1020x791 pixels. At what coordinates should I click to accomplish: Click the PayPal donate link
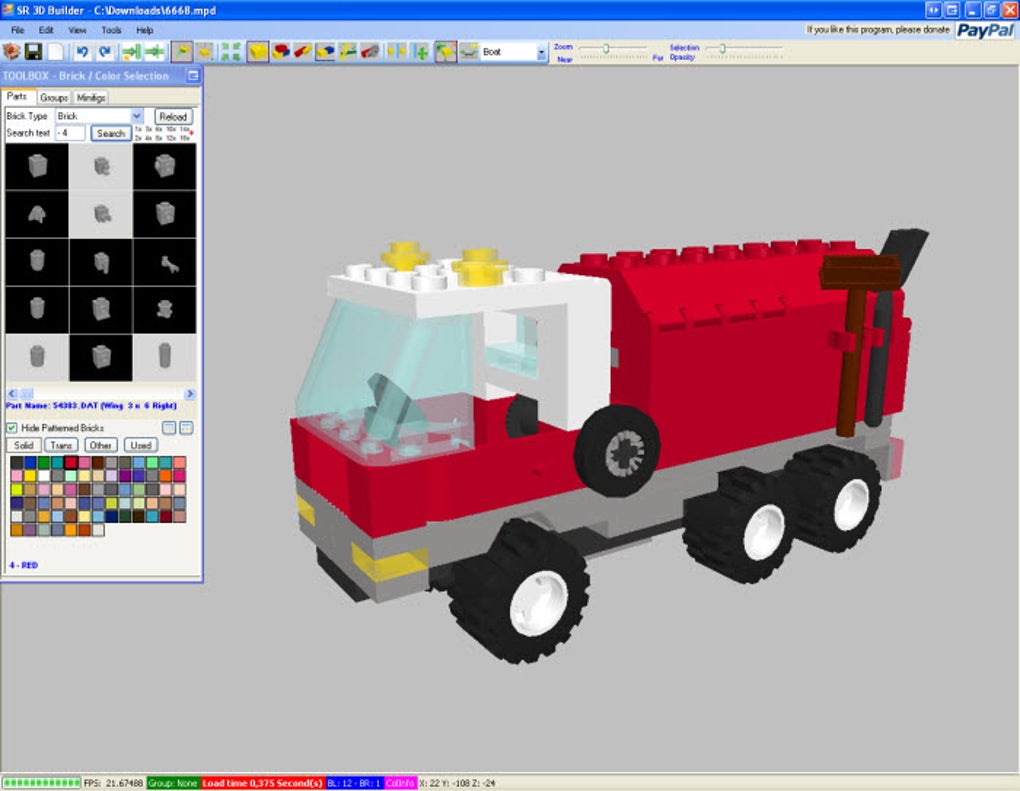[x=985, y=31]
